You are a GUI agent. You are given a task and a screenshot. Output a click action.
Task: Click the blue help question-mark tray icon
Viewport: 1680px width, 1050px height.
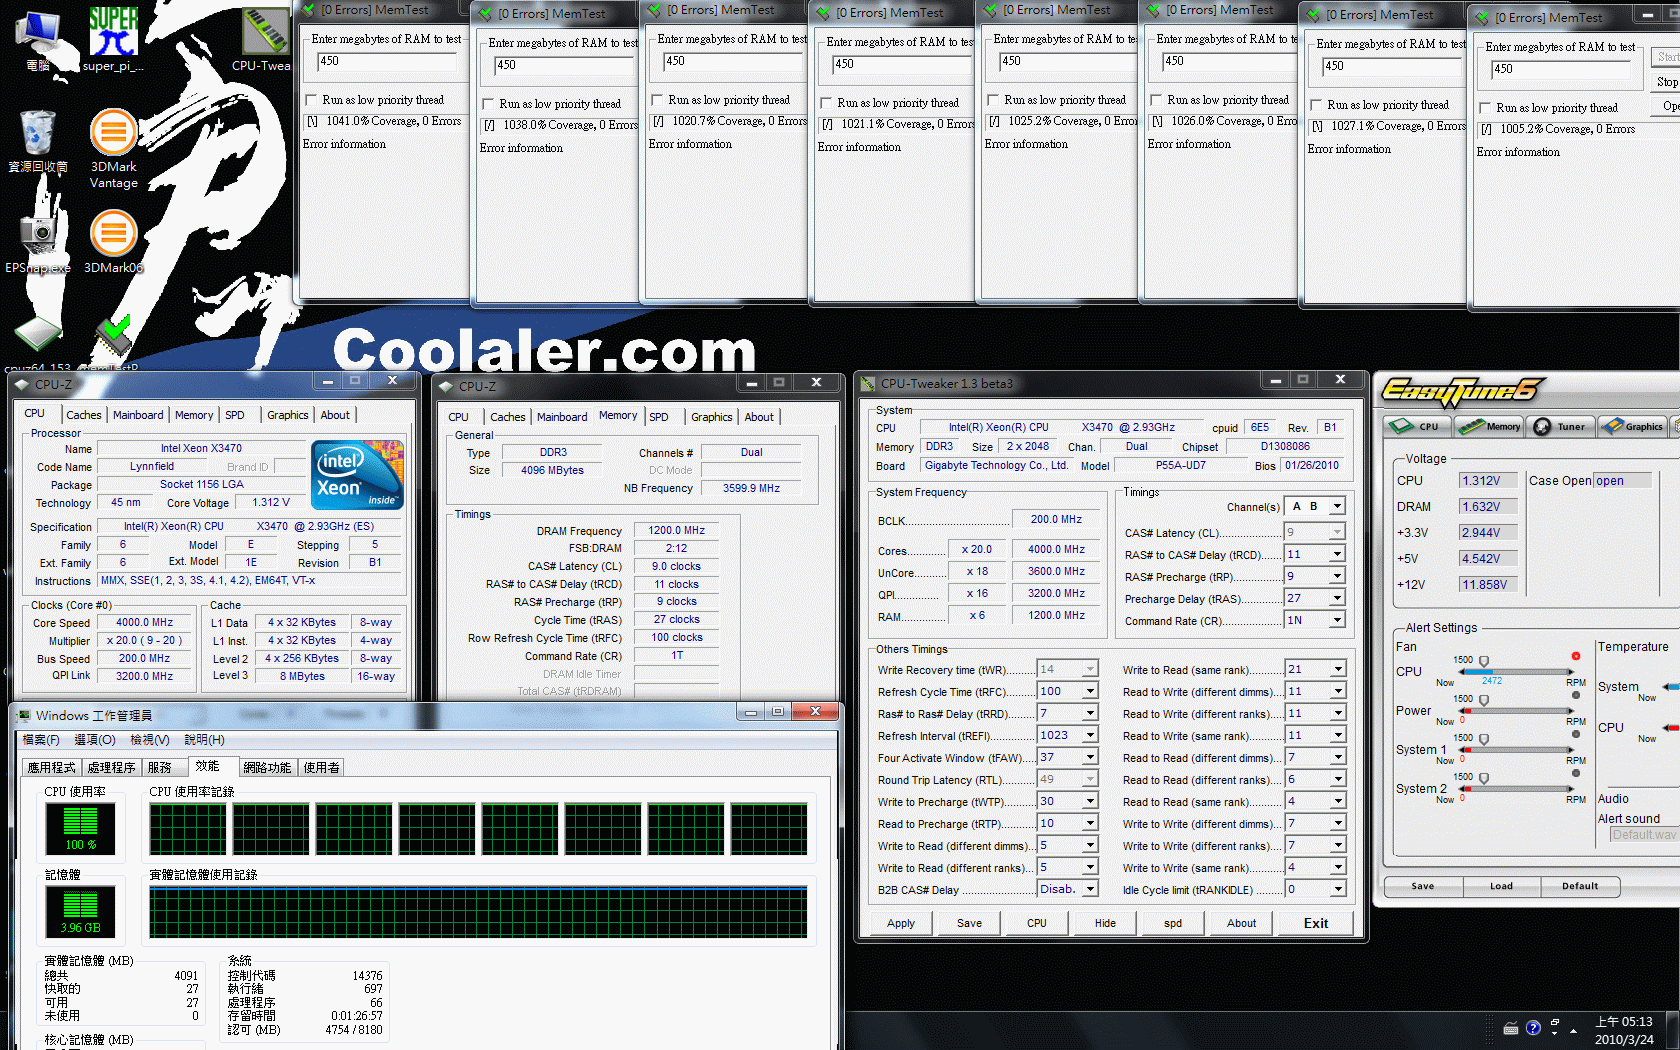click(x=1533, y=1028)
